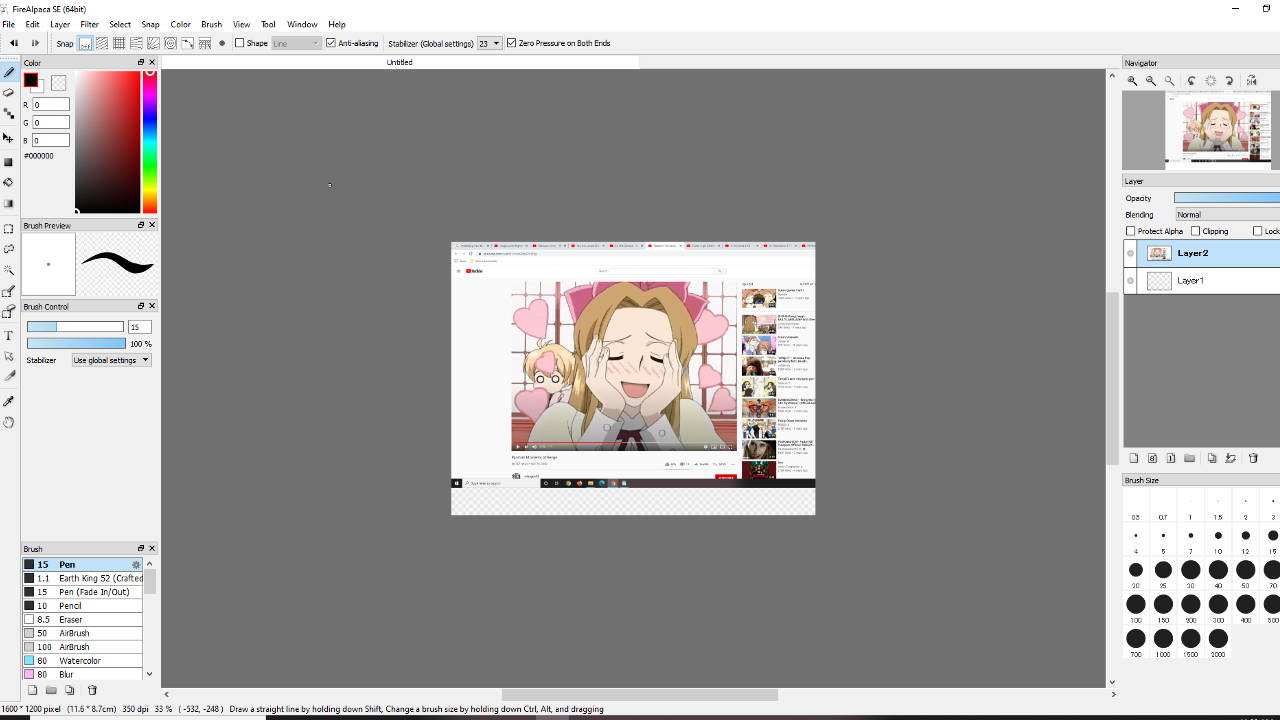Screen dimensions: 1280x720
Task: Add a layer folder in Layer panel
Action: (x=1189, y=458)
